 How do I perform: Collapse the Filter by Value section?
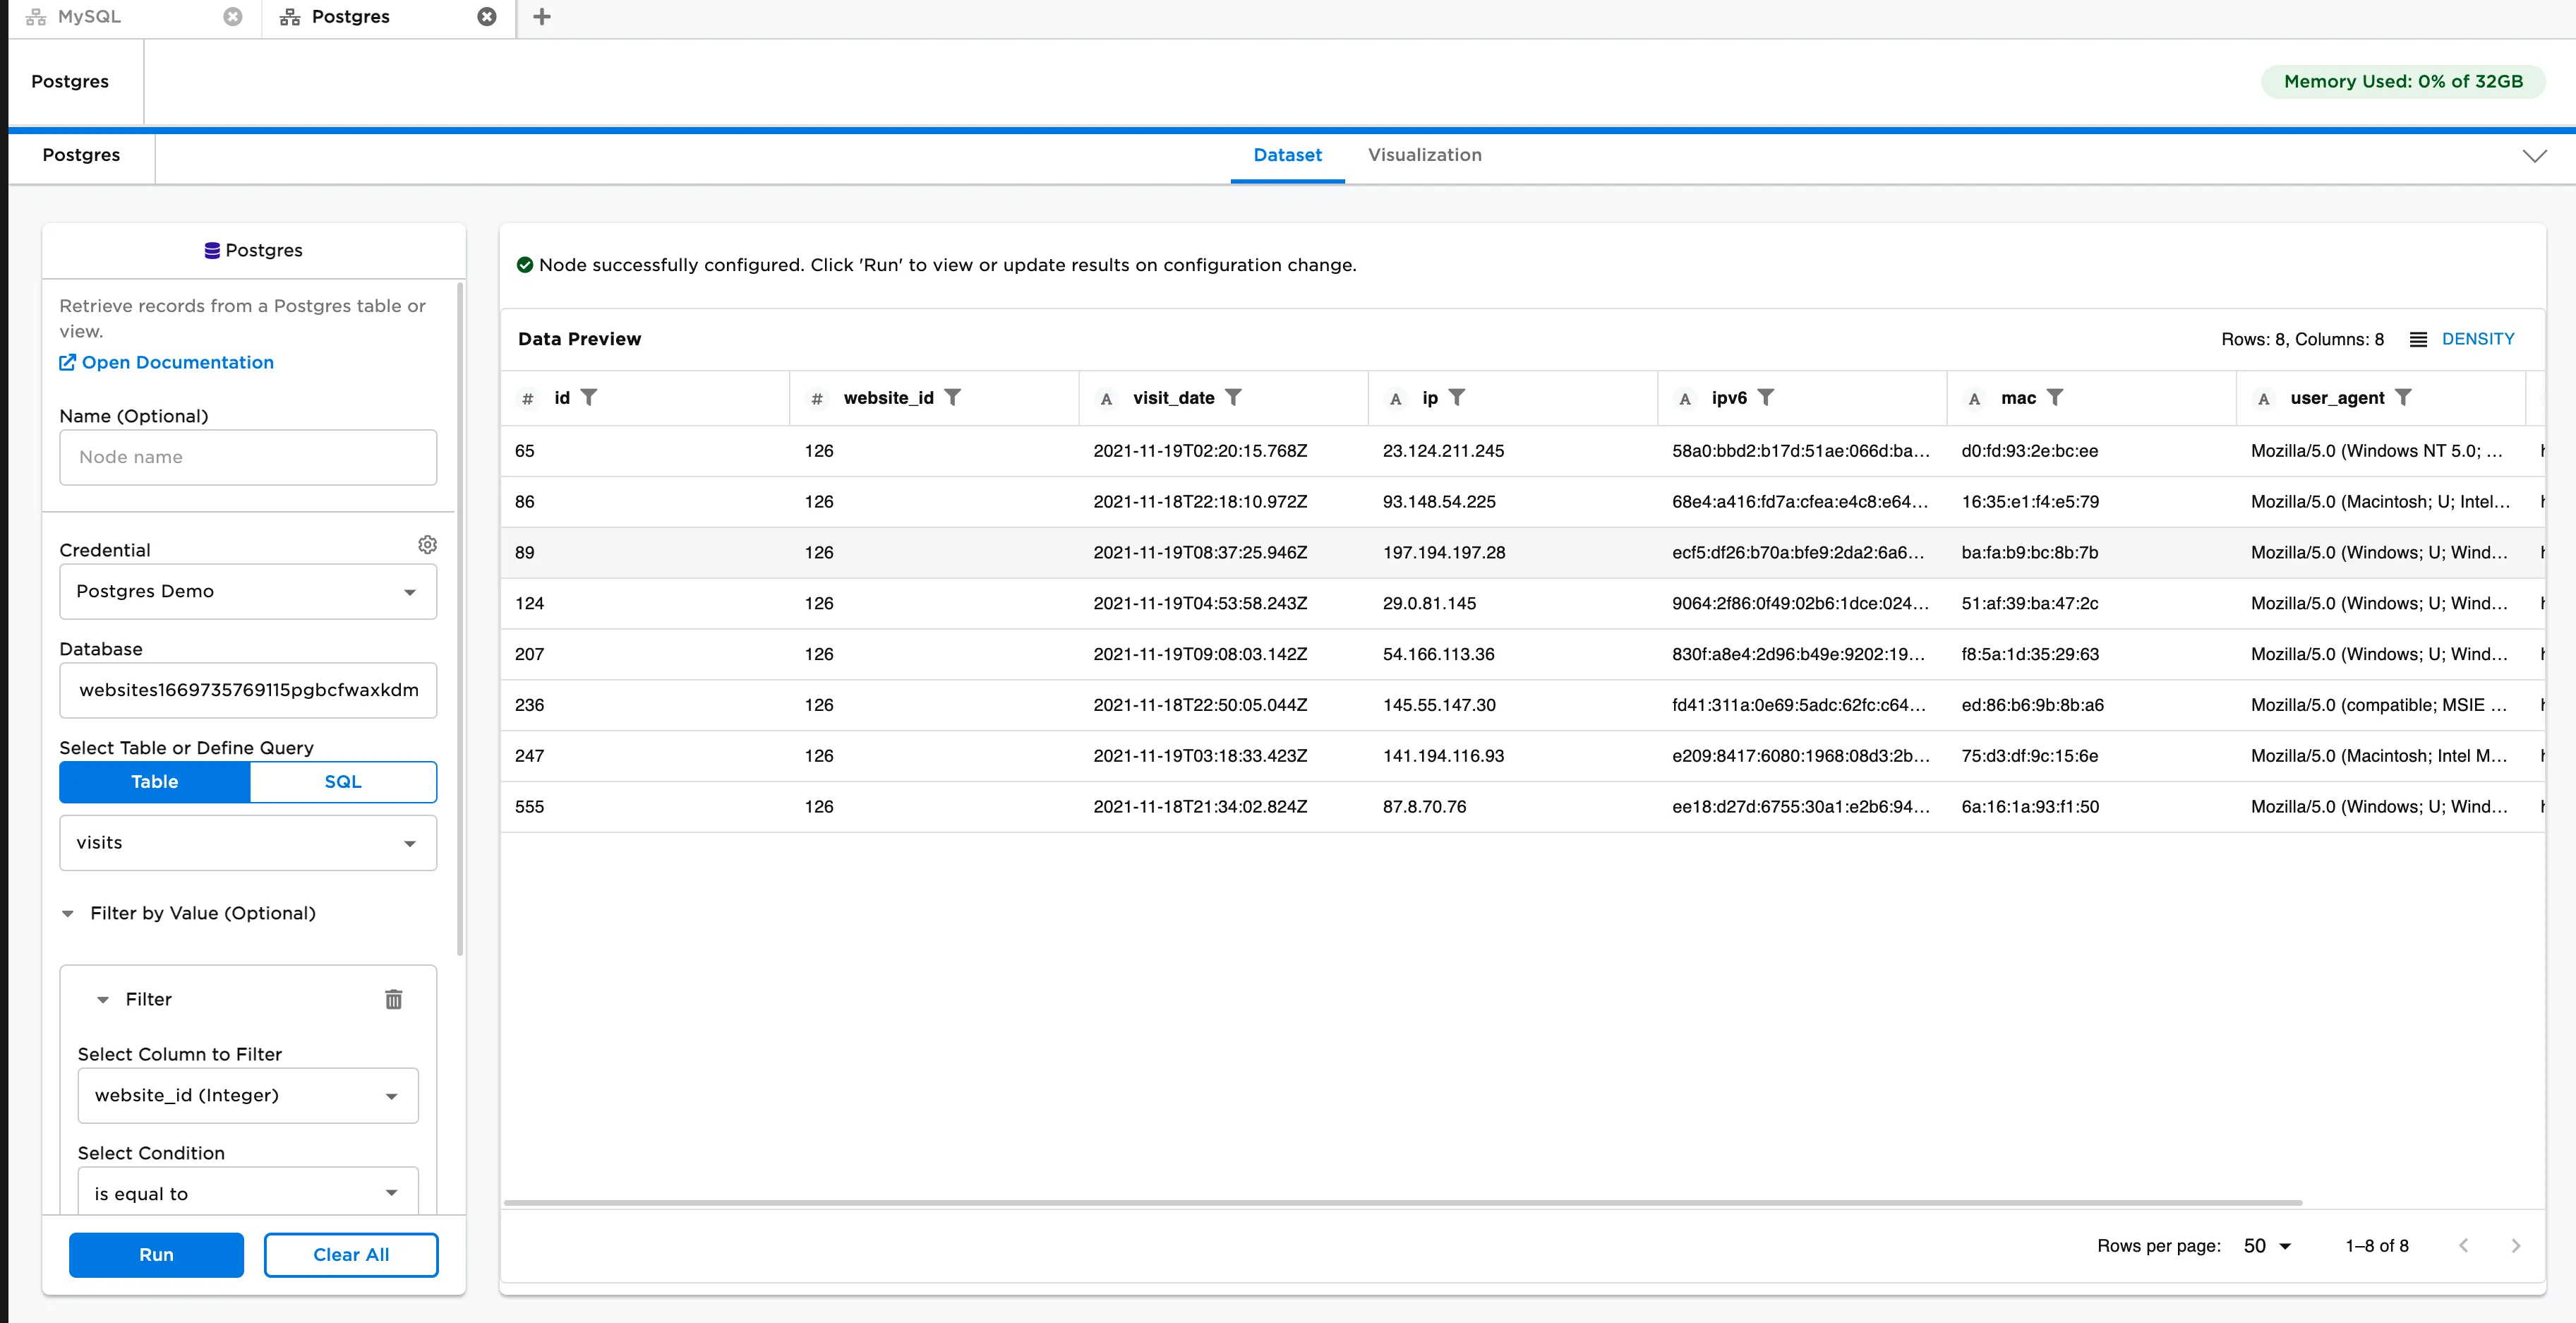coord(67,913)
